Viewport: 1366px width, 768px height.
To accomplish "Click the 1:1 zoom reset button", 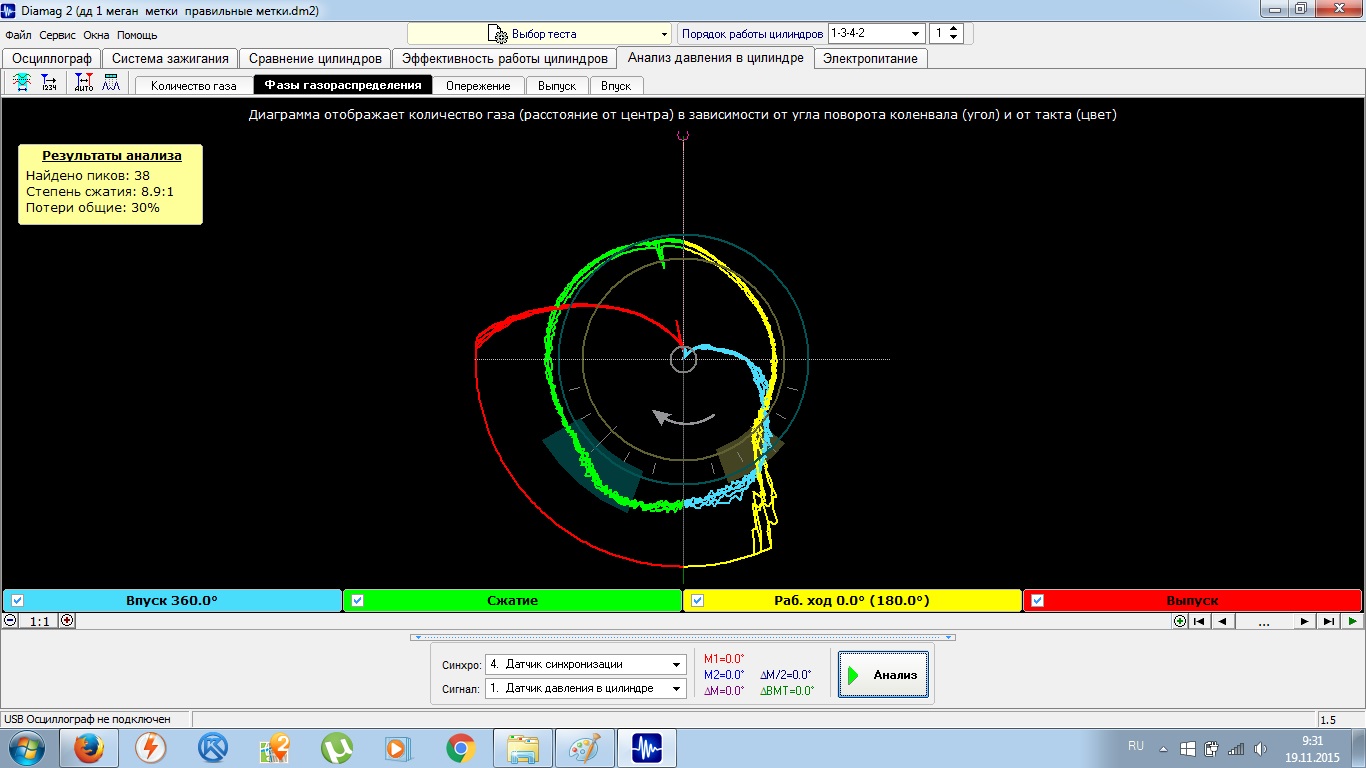I will pyautogui.click(x=39, y=620).
